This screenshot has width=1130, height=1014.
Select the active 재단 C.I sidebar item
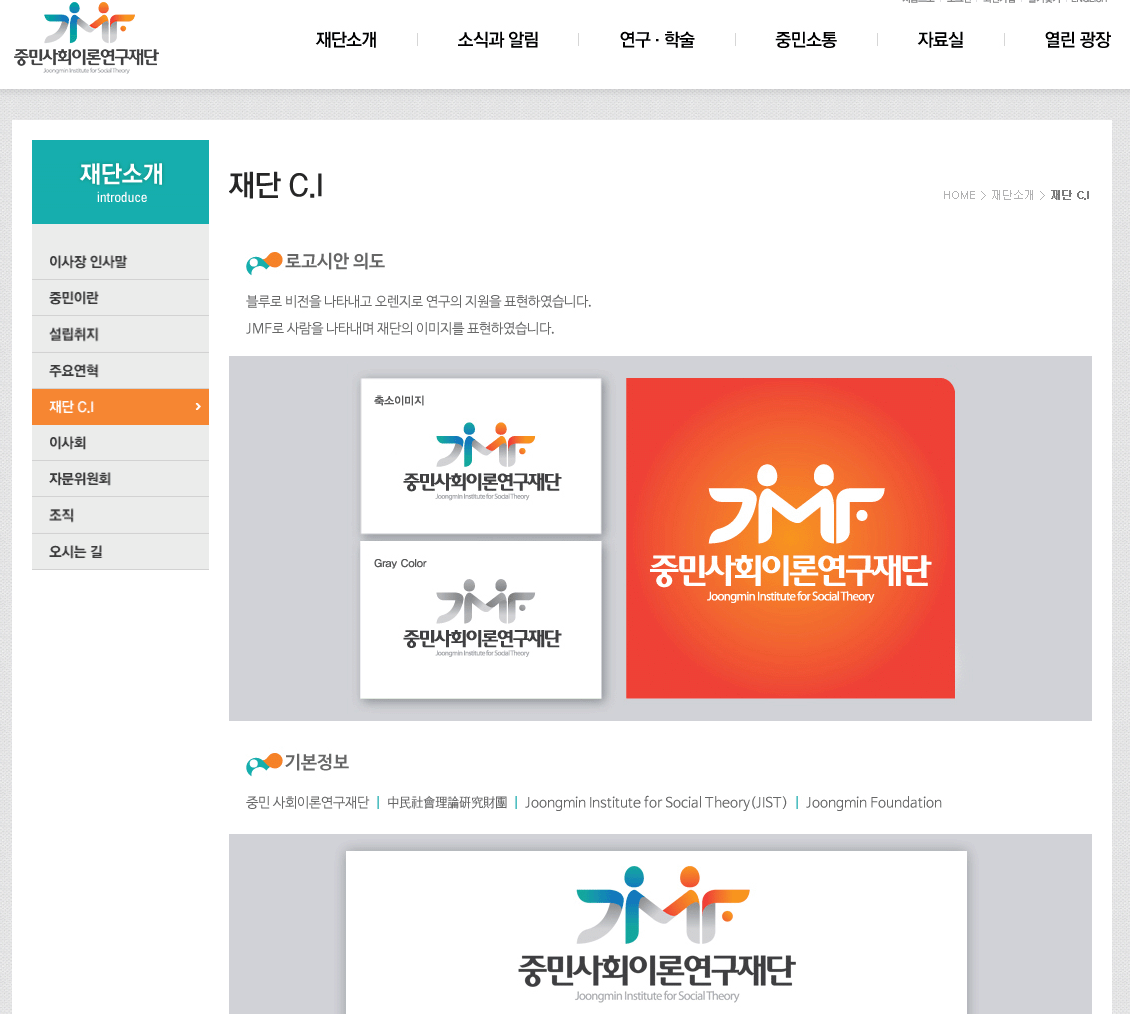coord(120,406)
